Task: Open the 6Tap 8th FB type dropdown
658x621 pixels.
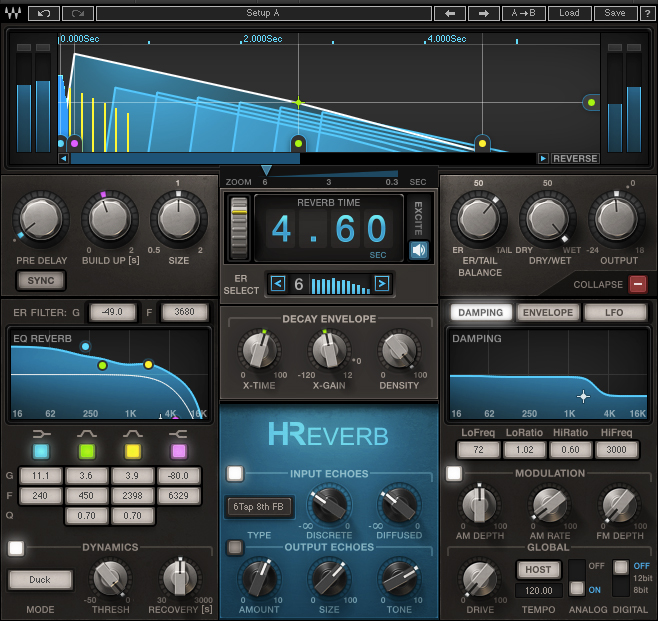Action: click(x=259, y=506)
